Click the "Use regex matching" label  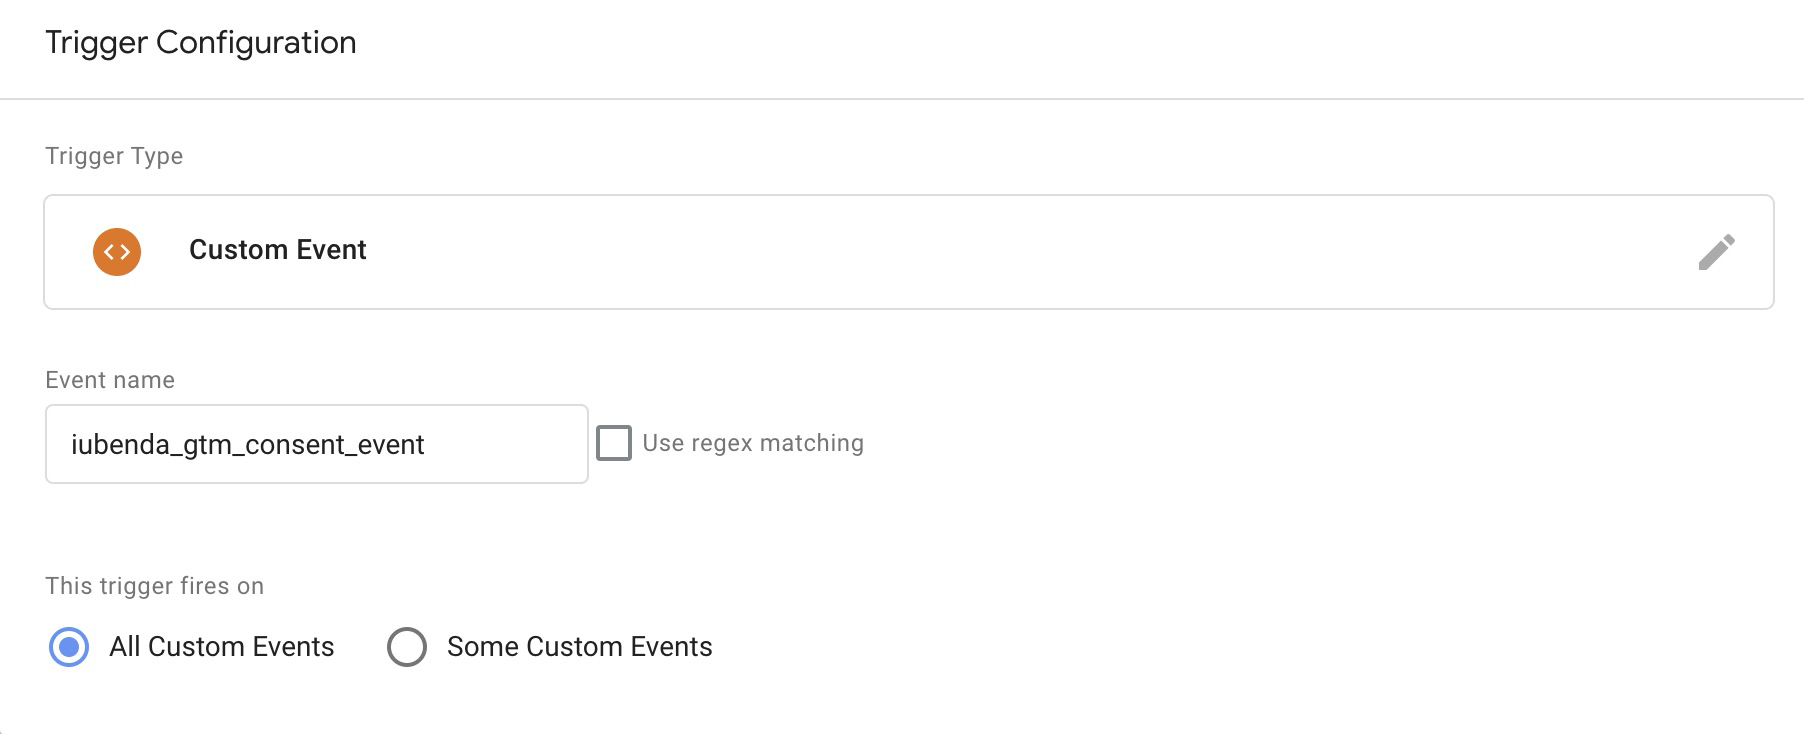coord(752,443)
